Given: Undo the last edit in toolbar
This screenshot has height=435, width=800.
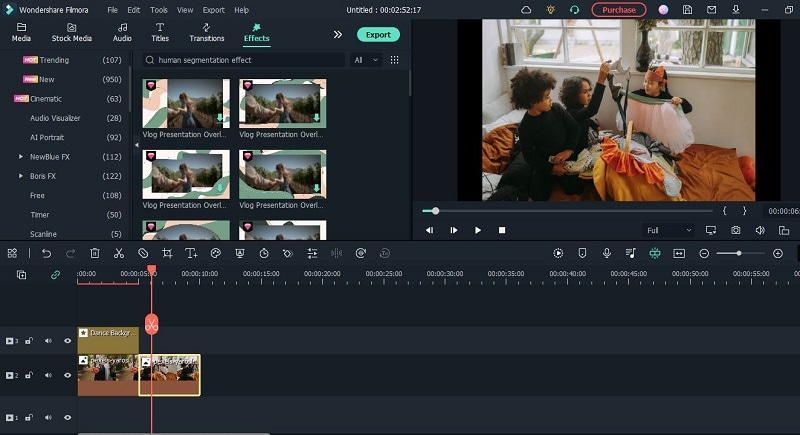Looking at the screenshot, I should click(x=46, y=253).
